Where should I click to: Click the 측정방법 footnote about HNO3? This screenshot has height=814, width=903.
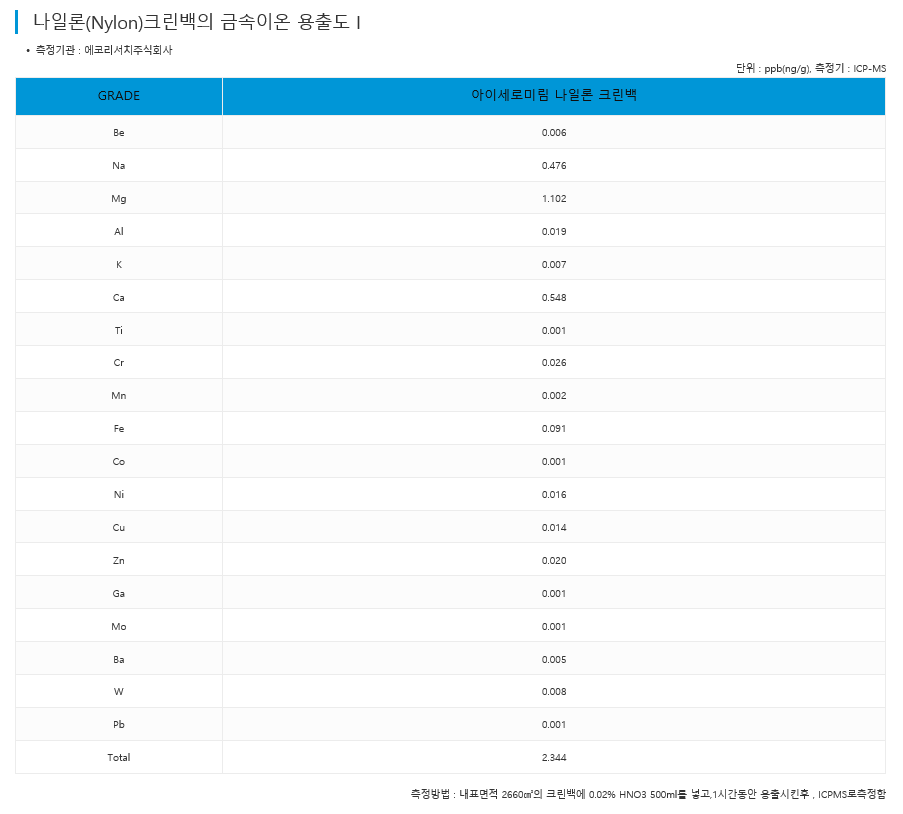(x=648, y=794)
